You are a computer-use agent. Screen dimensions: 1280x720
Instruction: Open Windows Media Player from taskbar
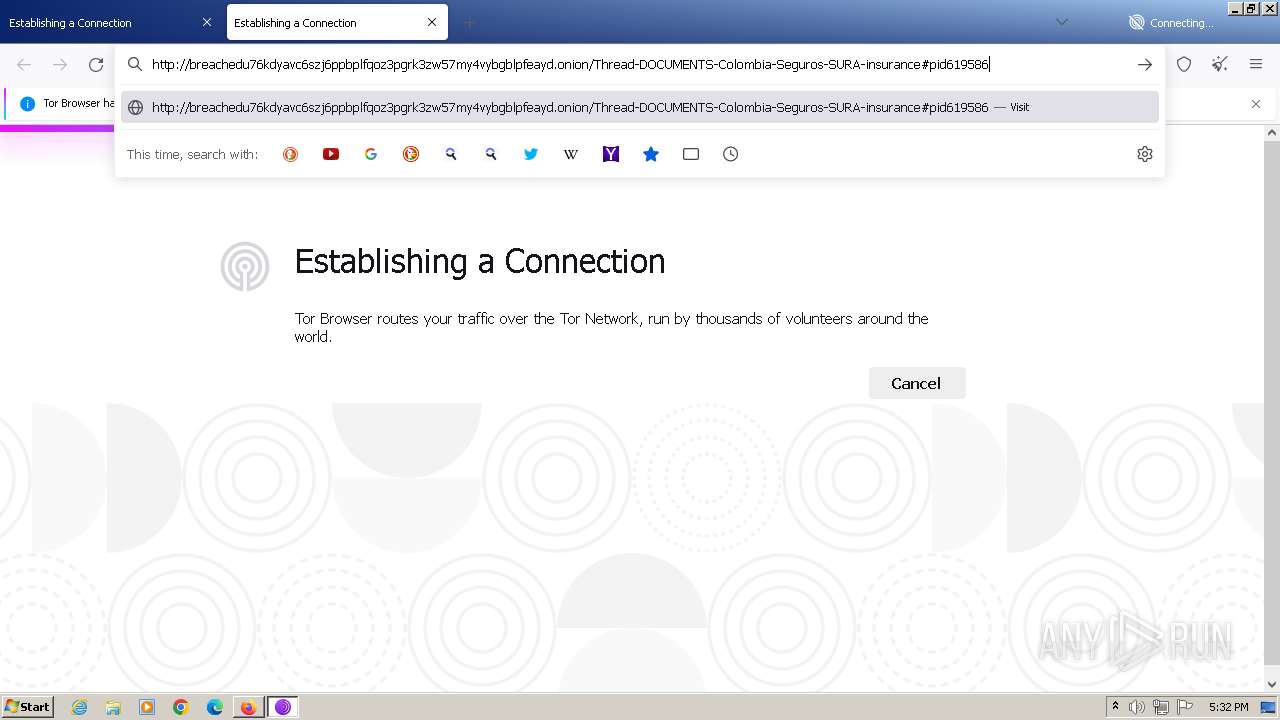(x=147, y=707)
